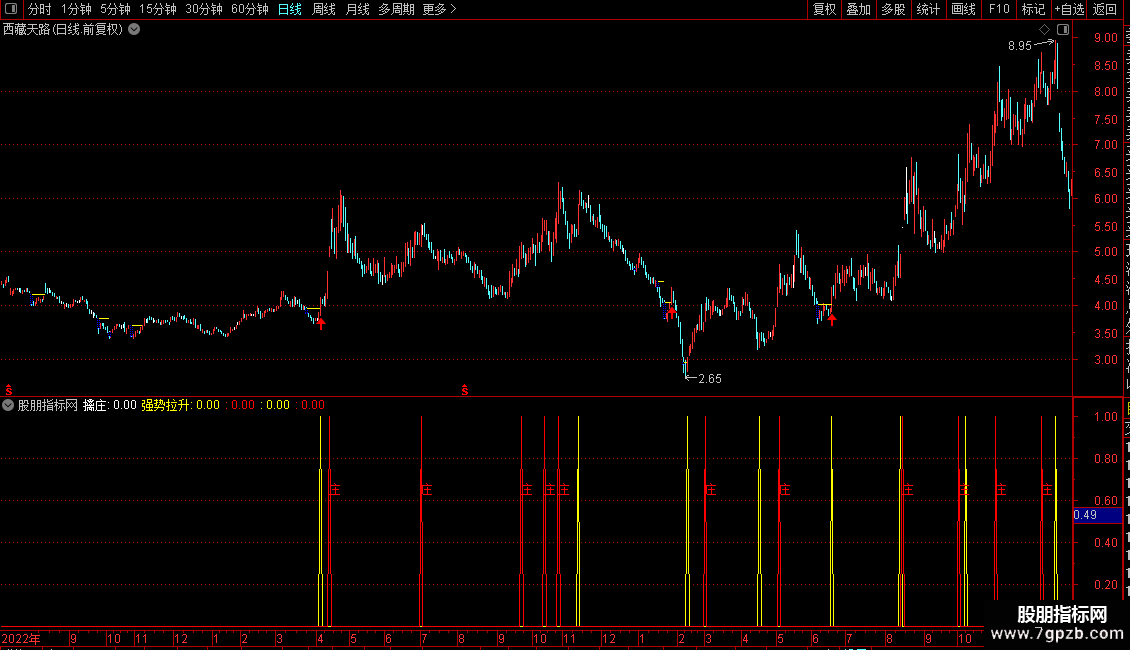Open the F10 company info

pyautogui.click(x=999, y=9)
